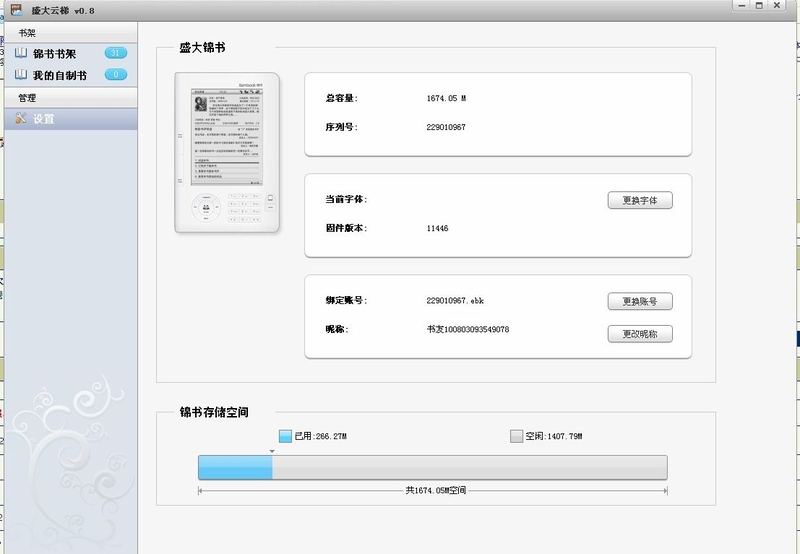Click the blue used portion of storage bar
Image resolution: width=800 pixels, height=554 pixels.
[x=235, y=468]
